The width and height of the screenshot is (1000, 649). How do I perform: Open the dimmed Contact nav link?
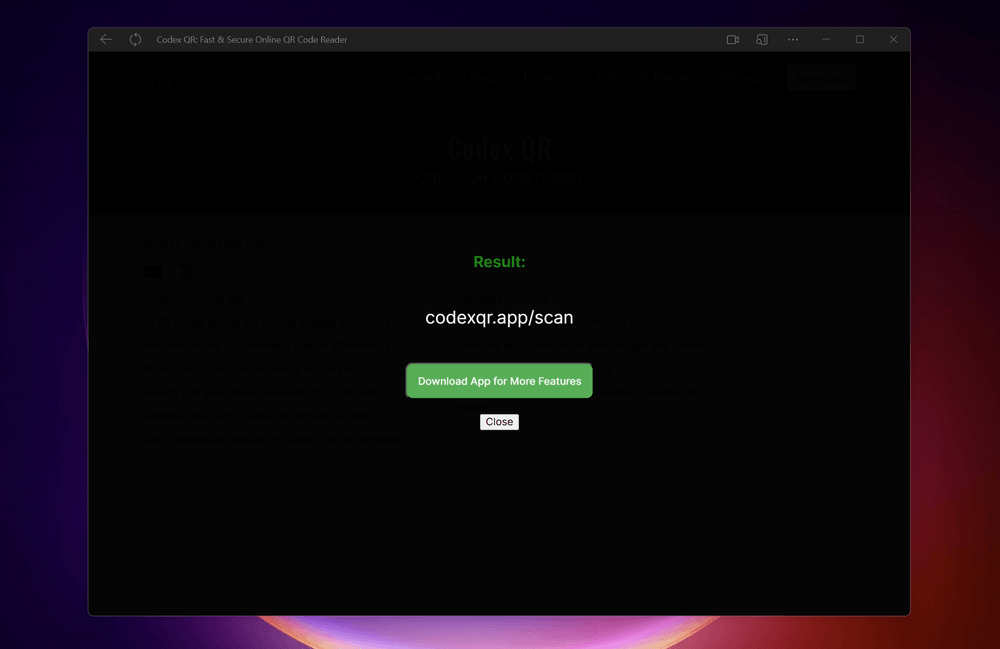(420, 77)
